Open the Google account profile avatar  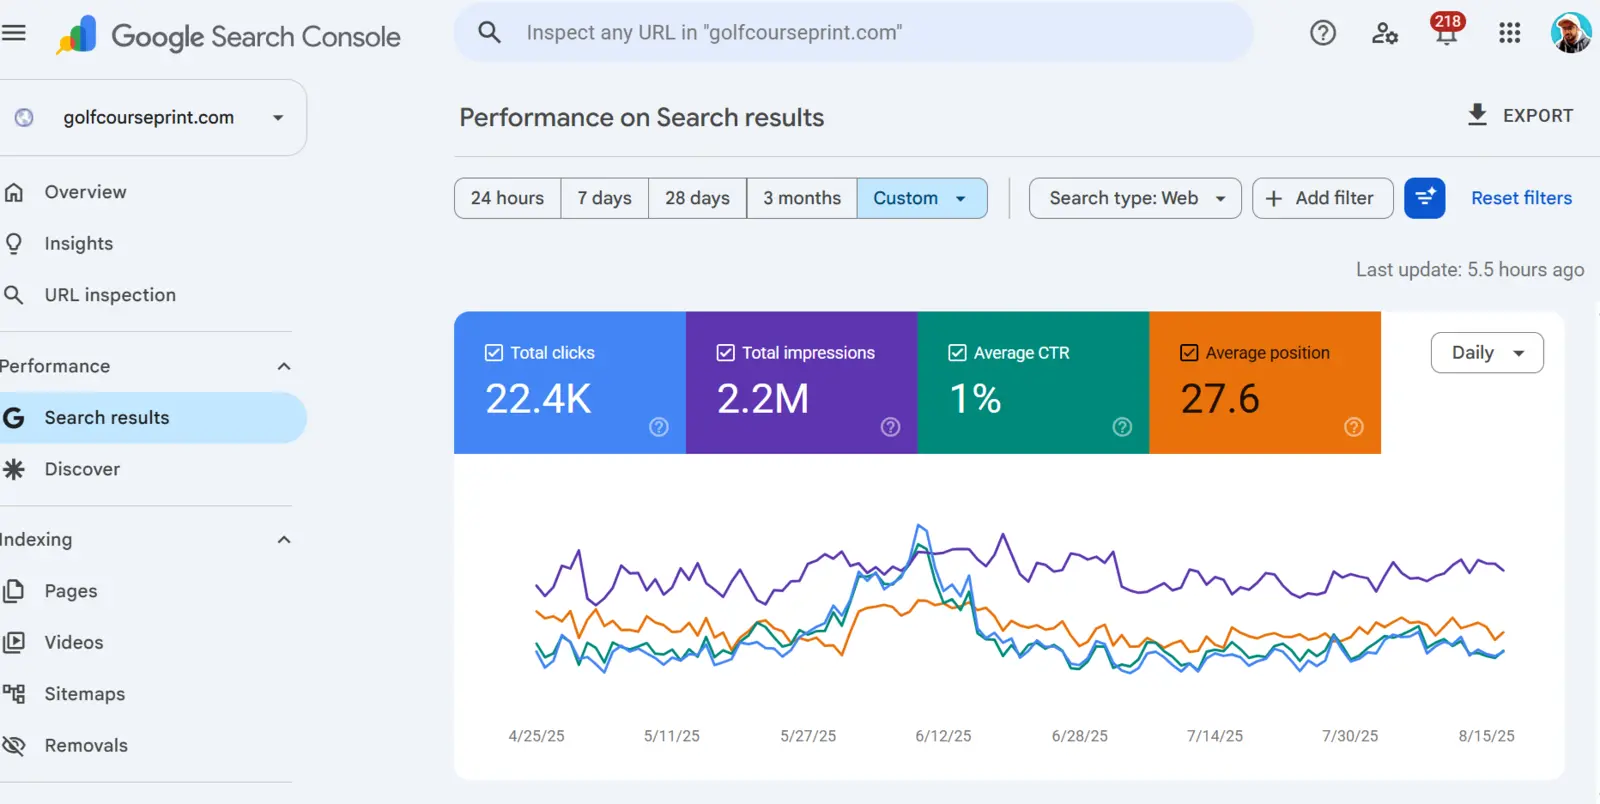tap(1570, 33)
